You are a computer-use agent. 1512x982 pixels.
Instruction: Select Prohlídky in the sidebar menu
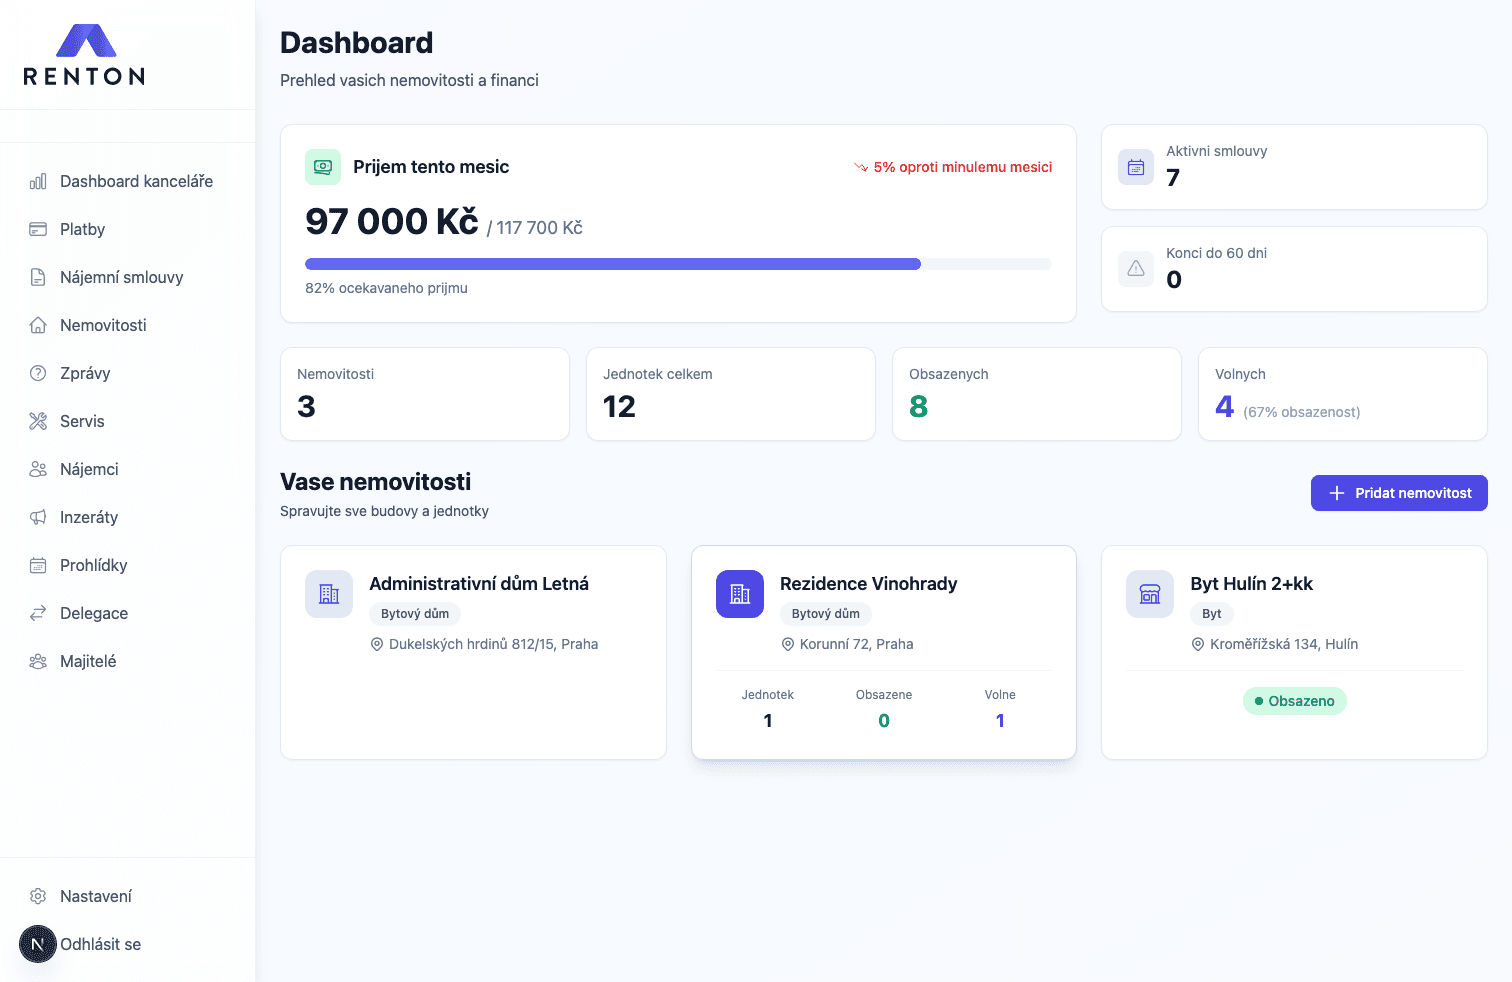[93, 565]
